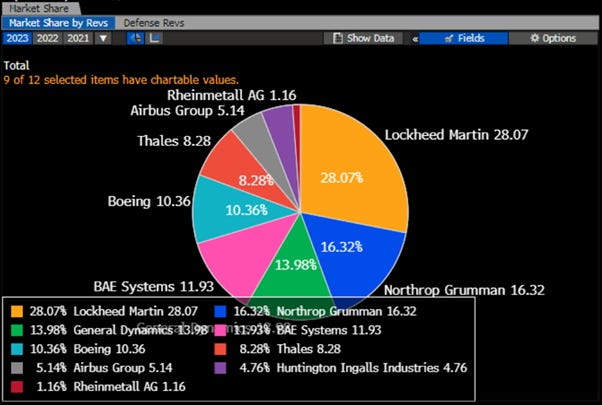Select Market Share by Revs tab
The width and height of the screenshot is (602, 405).
(58, 23)
